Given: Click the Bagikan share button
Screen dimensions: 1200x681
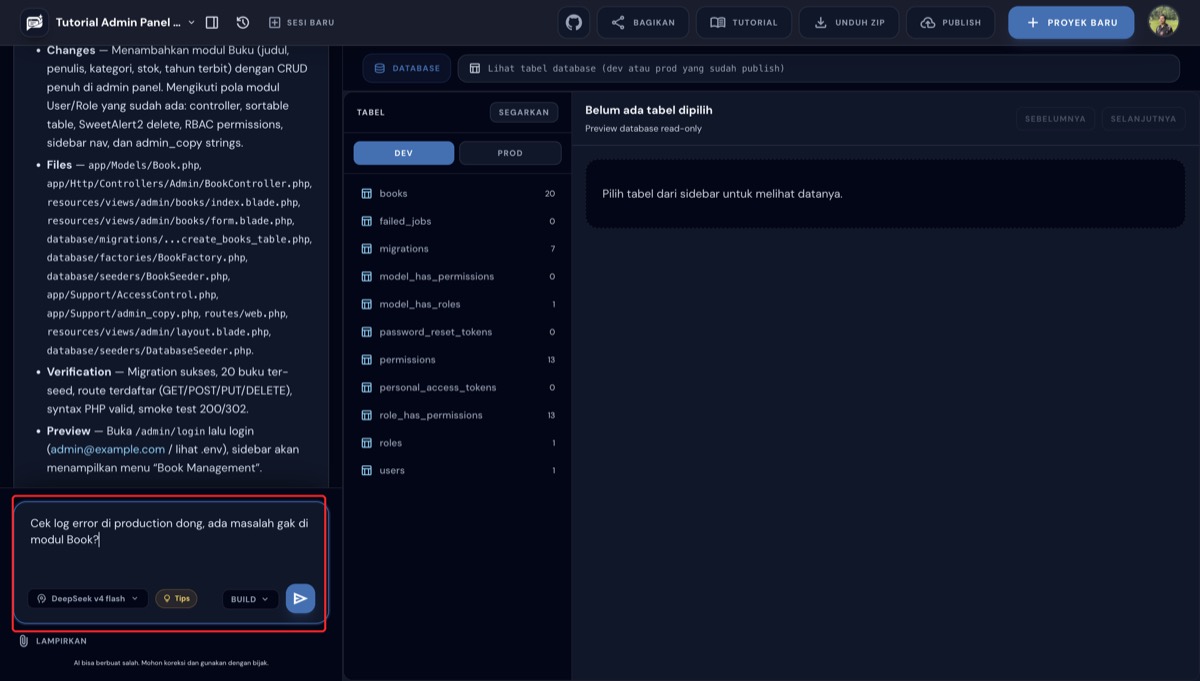Looking at the screenshot, I should coord(643,22).
